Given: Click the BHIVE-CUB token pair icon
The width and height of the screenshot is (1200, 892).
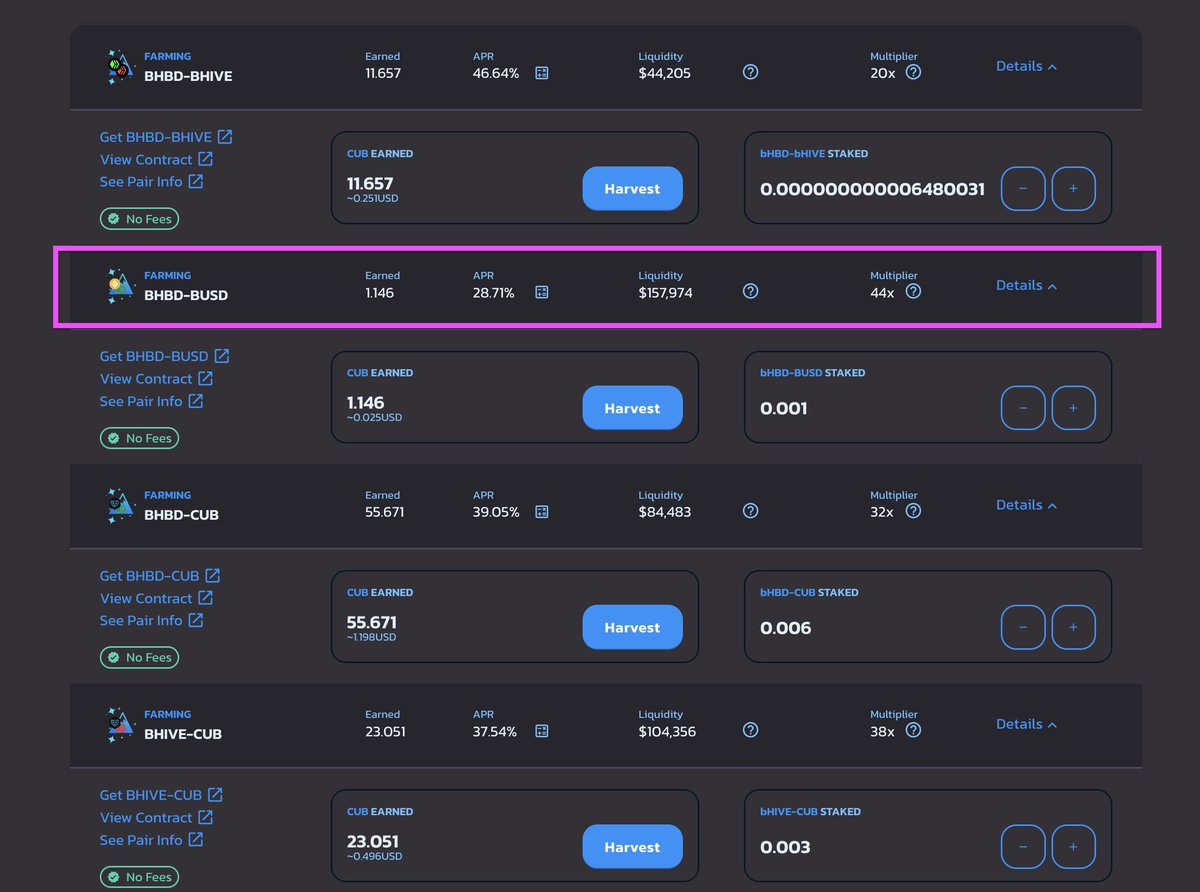Looking at the screenshot, I should [119, 725].
